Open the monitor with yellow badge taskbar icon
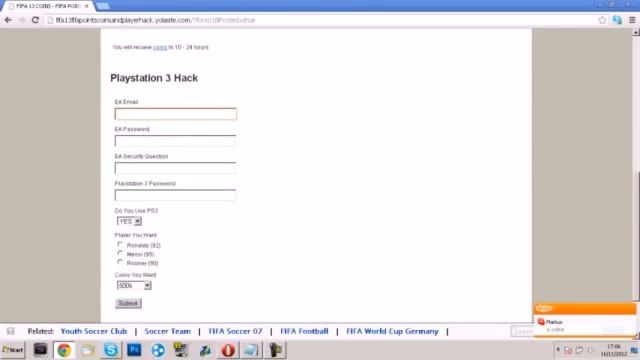The image size is (640, 360). pyautogui.click(x=181, y=350)
